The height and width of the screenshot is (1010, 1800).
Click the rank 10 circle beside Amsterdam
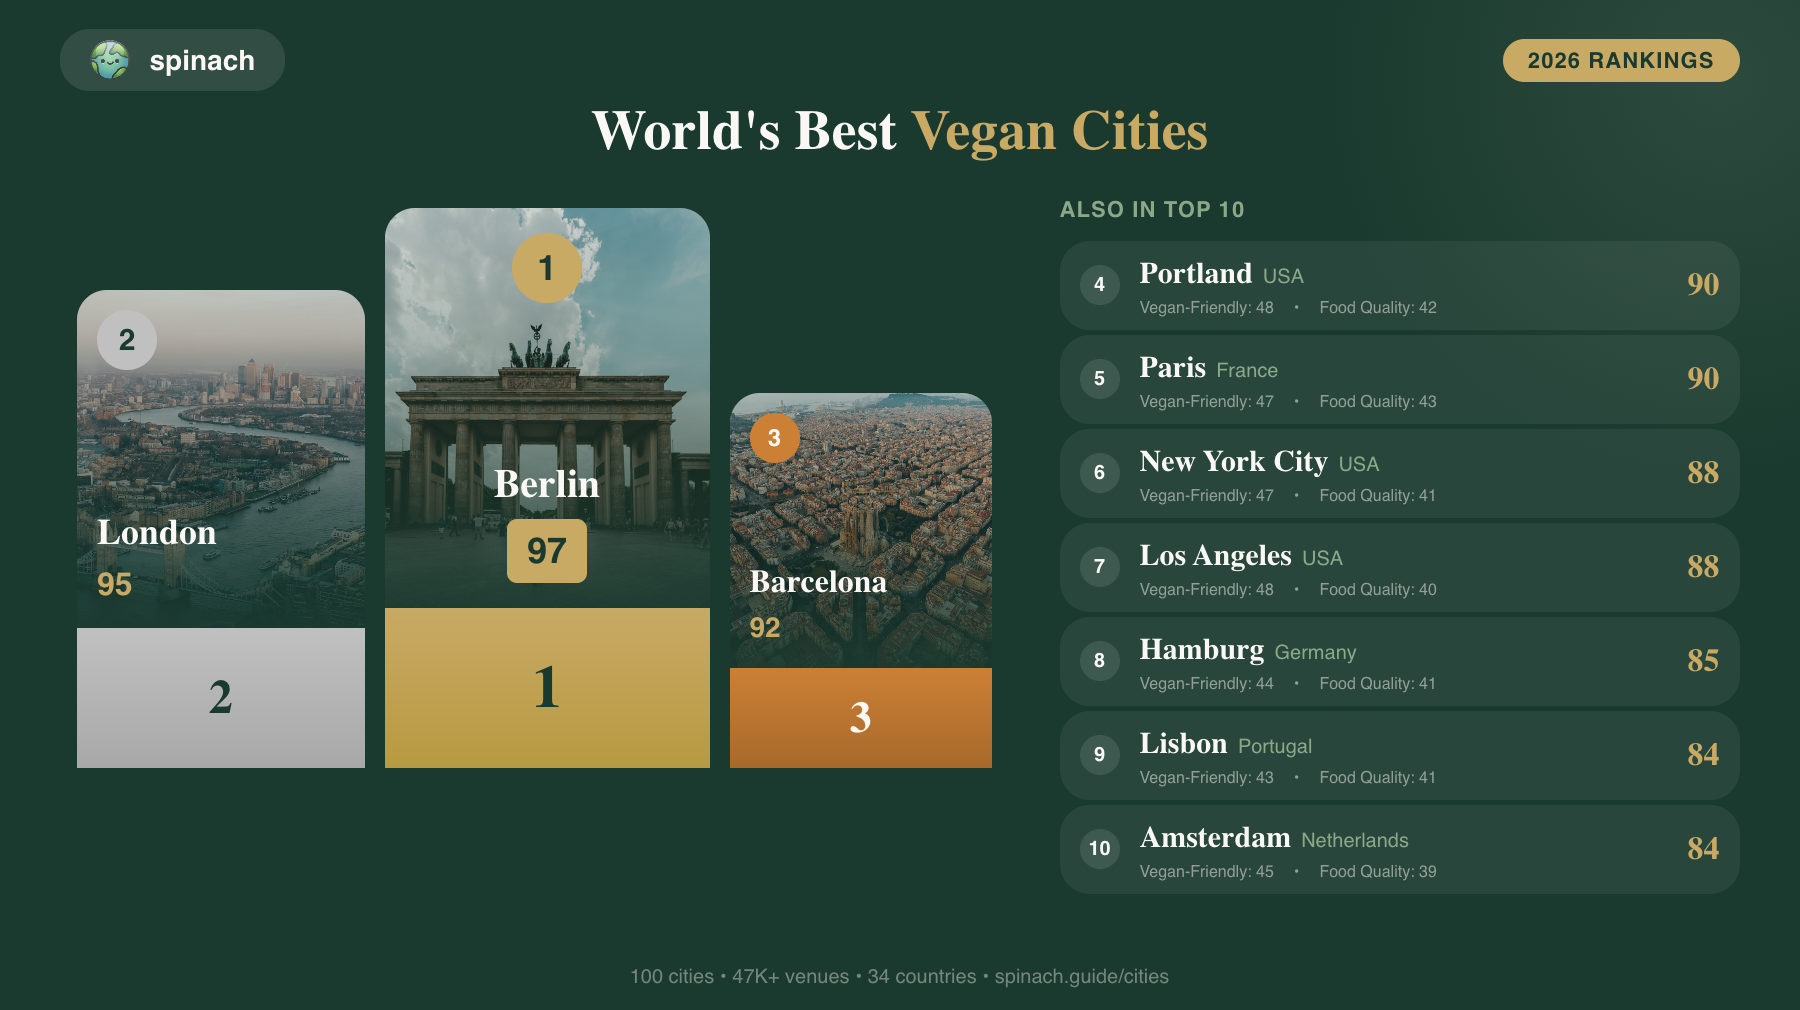point(1099,849)
